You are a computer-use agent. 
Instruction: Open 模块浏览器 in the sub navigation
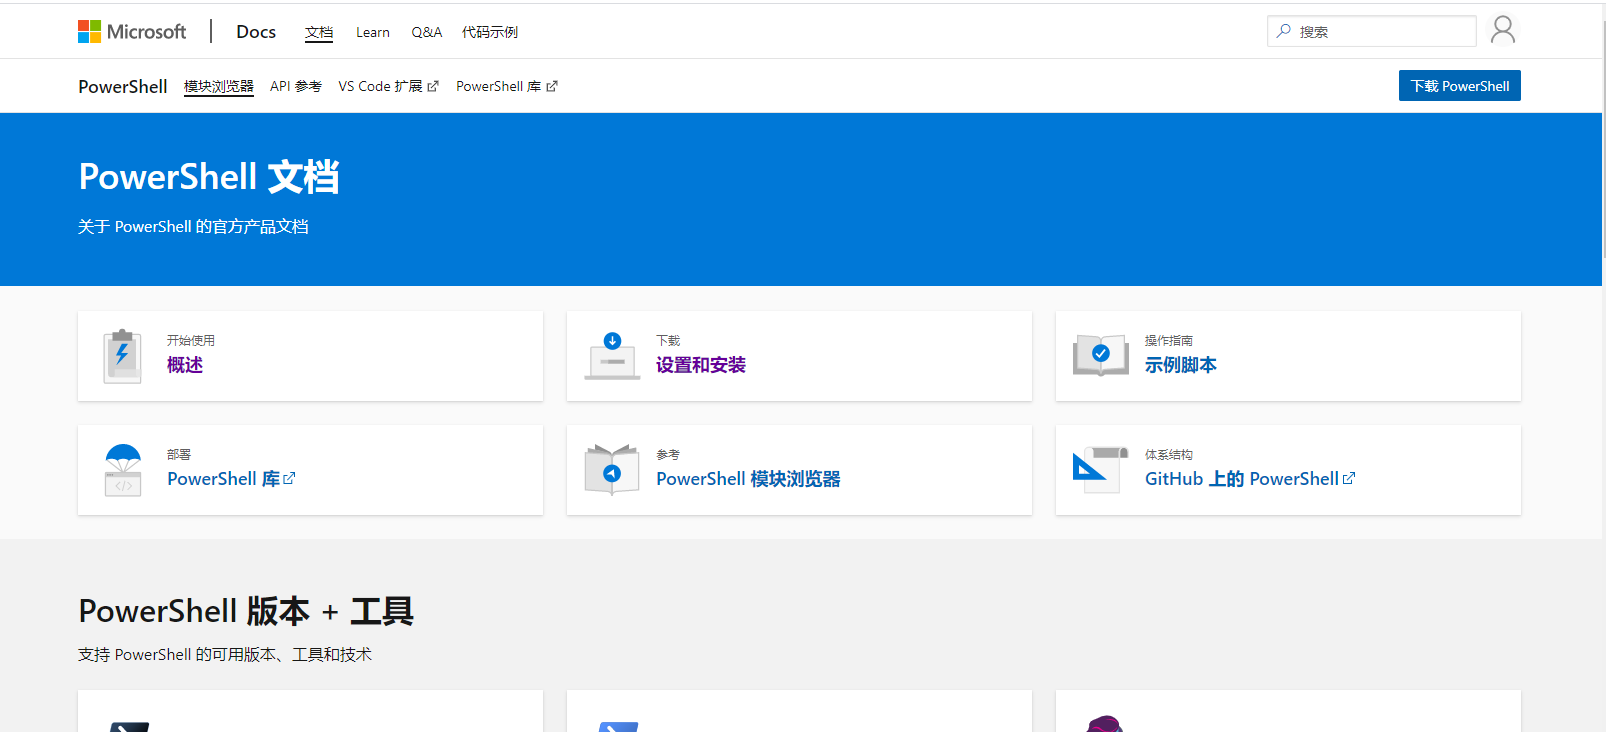tap(219, 87)
